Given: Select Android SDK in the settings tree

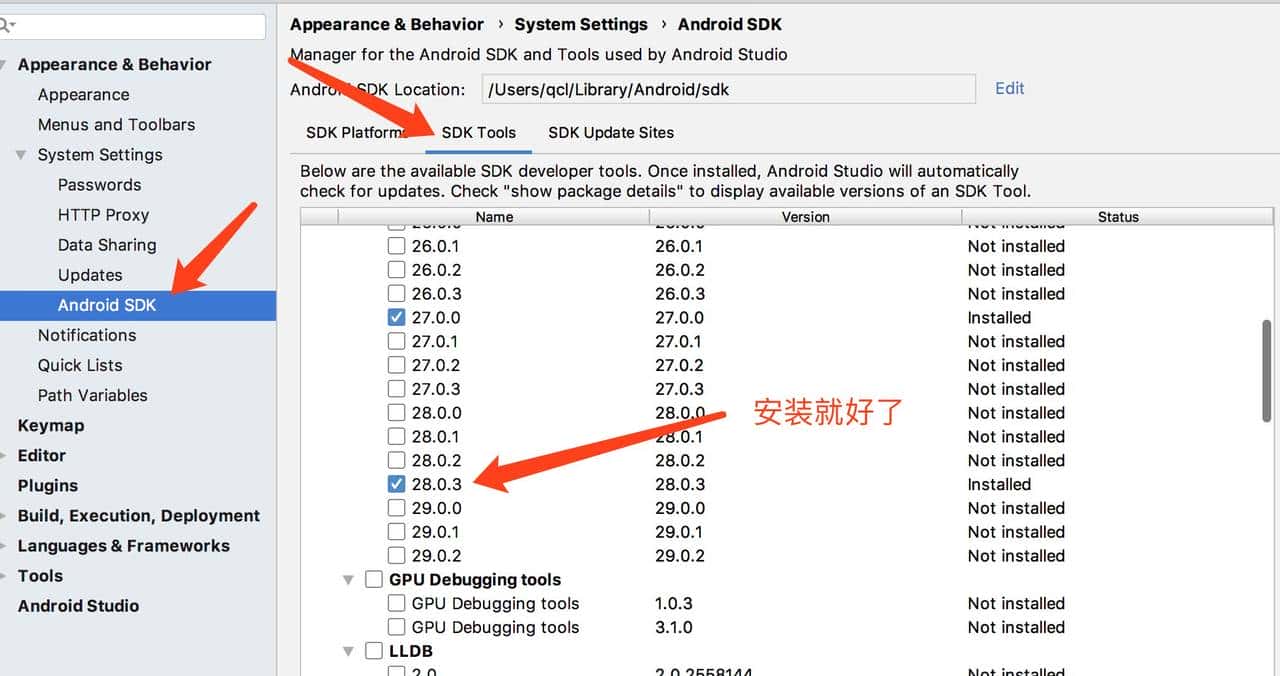Looking at the screenshot, I should click(107, 305).
